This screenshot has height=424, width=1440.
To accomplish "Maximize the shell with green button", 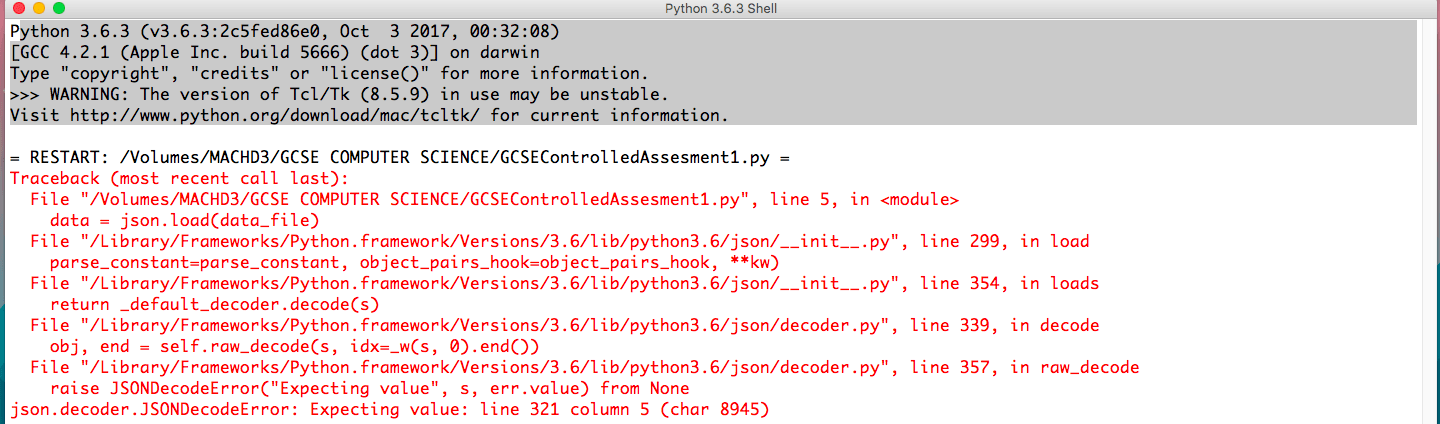I will tap(59, 8).
